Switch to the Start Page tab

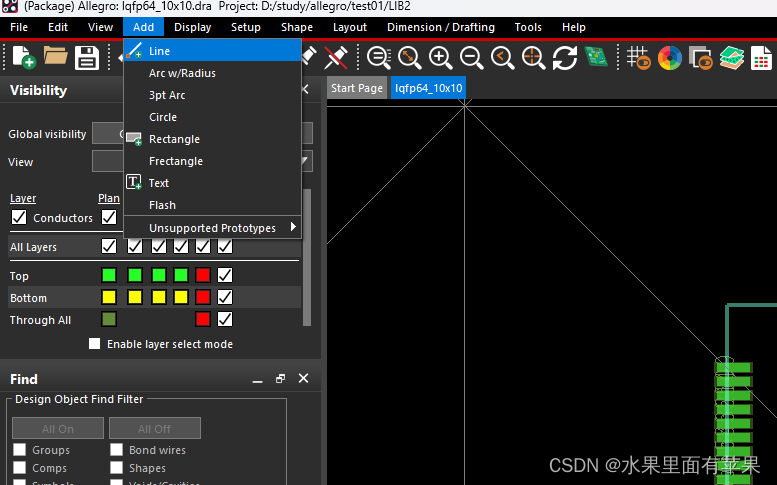tap(357, 88)
